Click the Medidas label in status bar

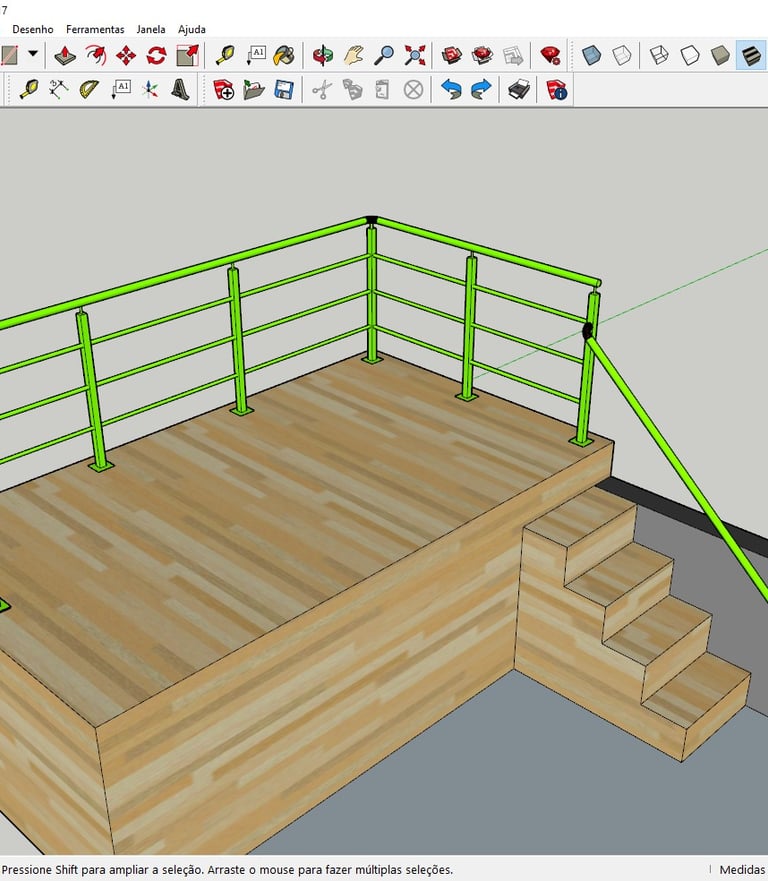(742, 870)
